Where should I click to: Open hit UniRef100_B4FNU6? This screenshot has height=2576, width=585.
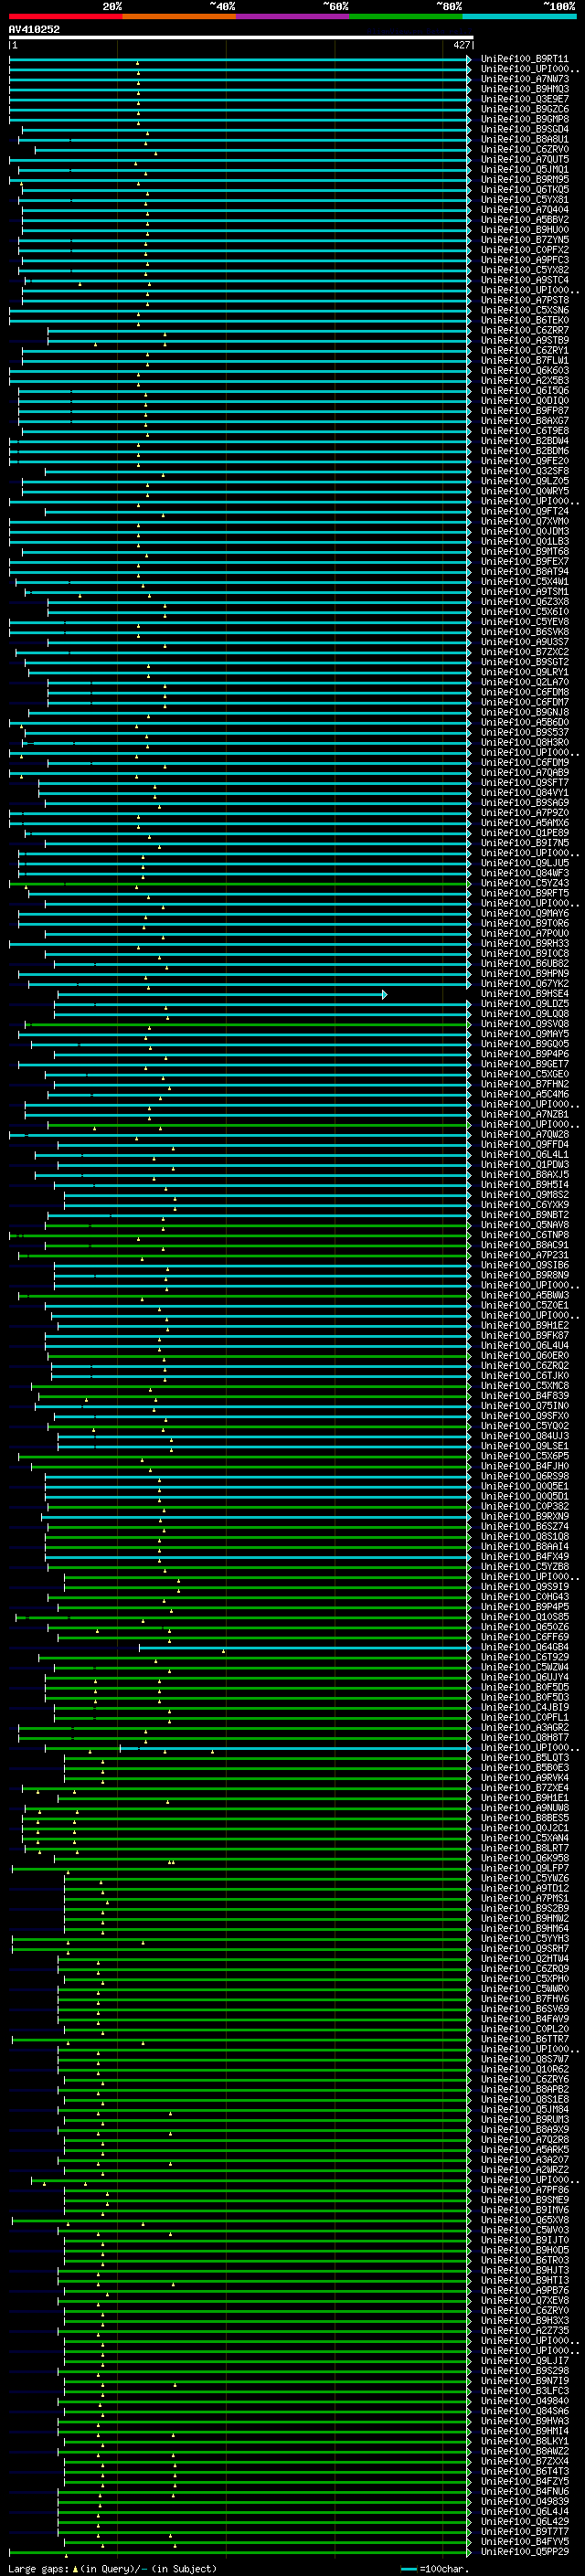(524, 2492)
